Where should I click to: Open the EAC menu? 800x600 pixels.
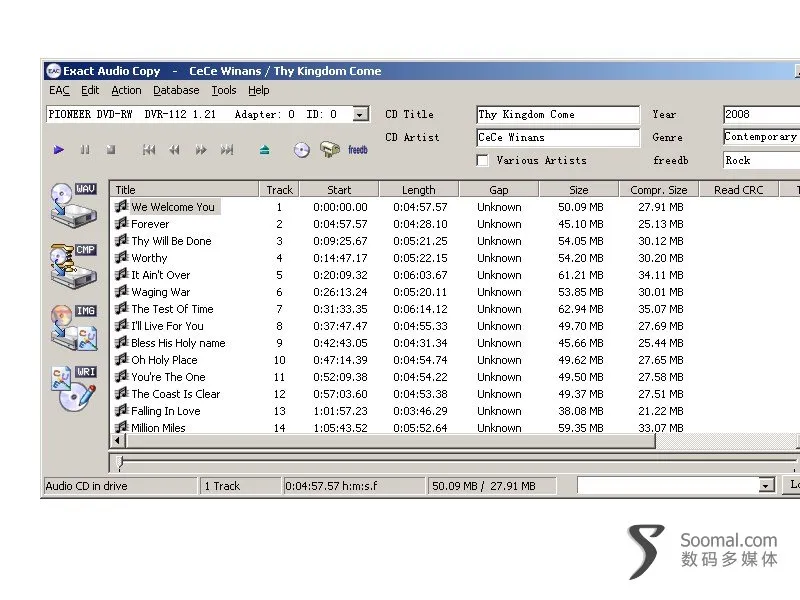point(59,90)
